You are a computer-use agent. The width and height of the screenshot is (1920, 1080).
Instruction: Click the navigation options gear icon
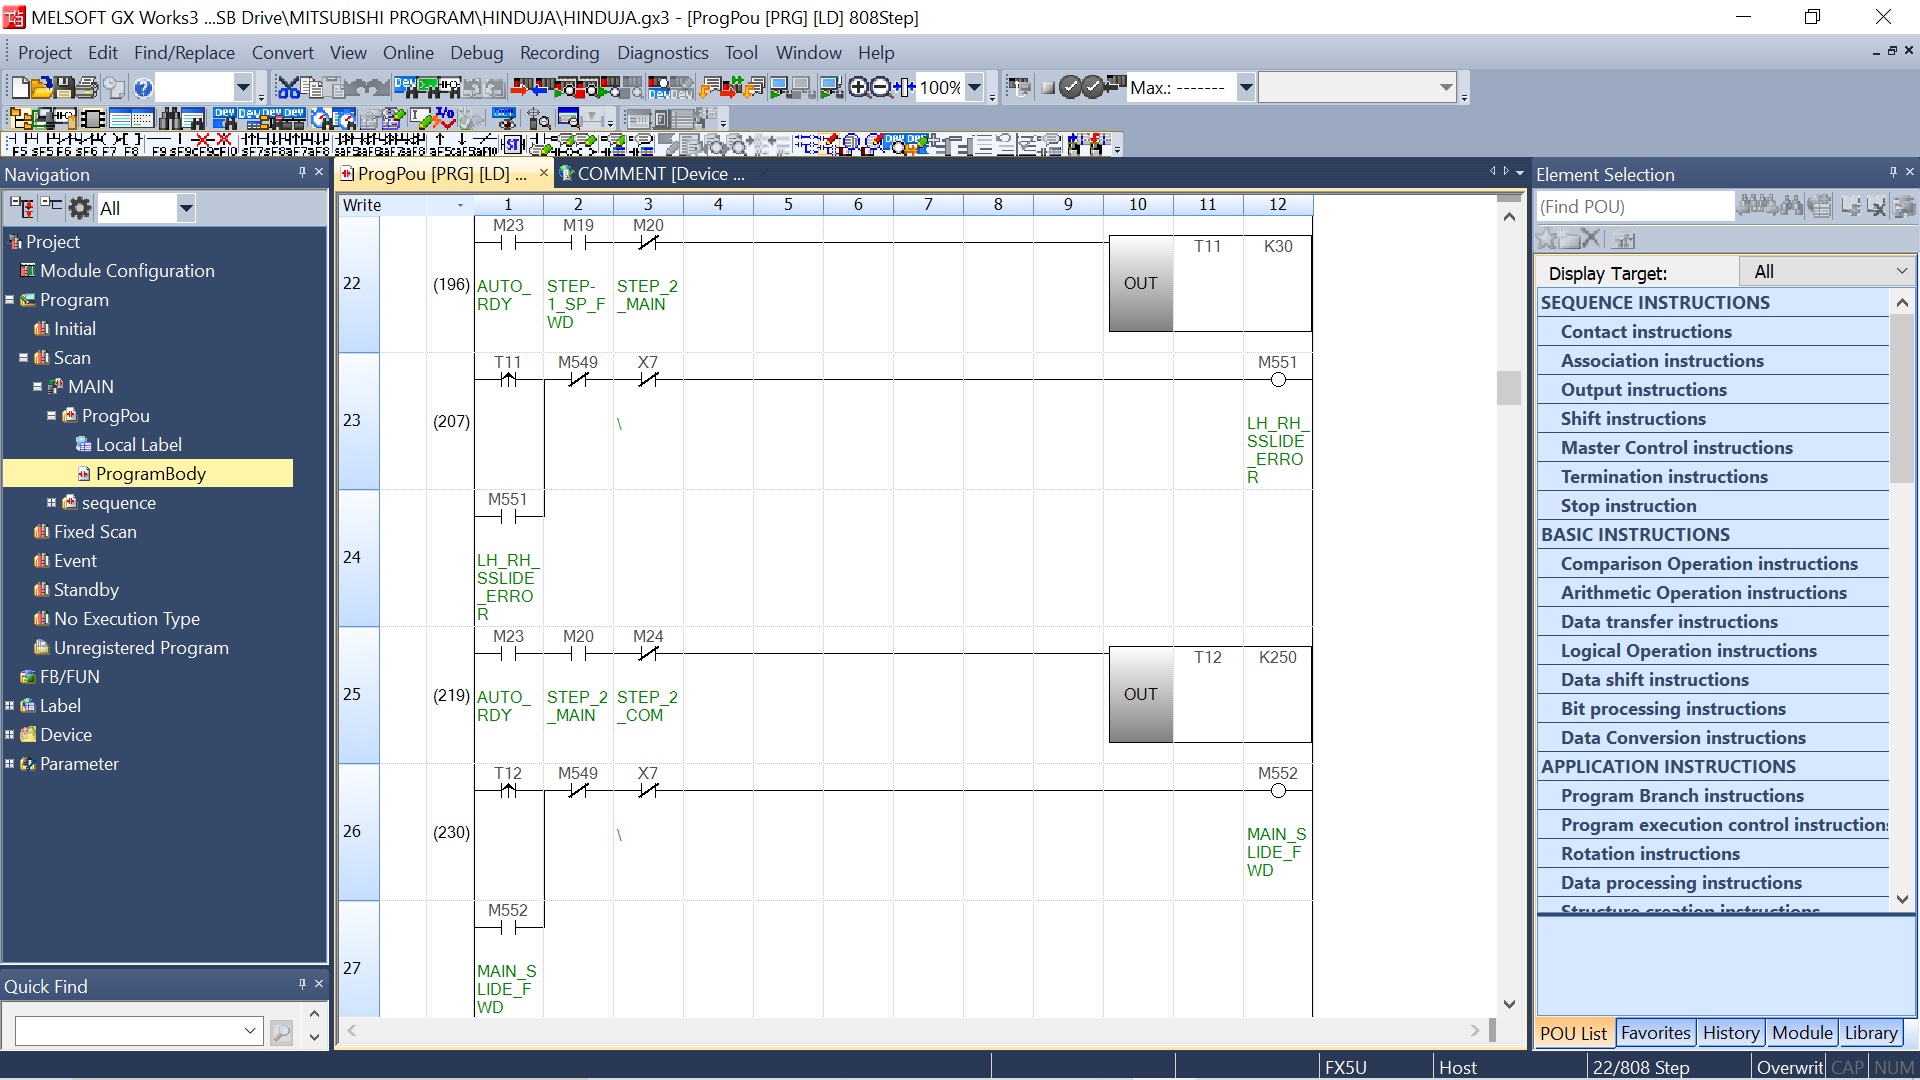[80, 208]
